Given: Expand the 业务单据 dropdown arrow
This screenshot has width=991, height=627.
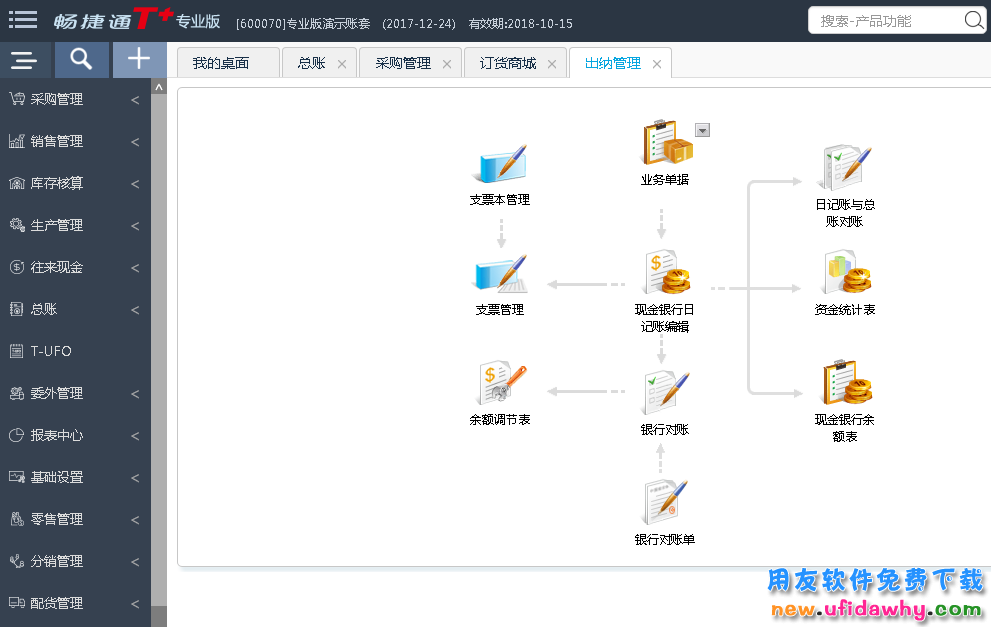Looking at the screenshot, I should [702, 130].
